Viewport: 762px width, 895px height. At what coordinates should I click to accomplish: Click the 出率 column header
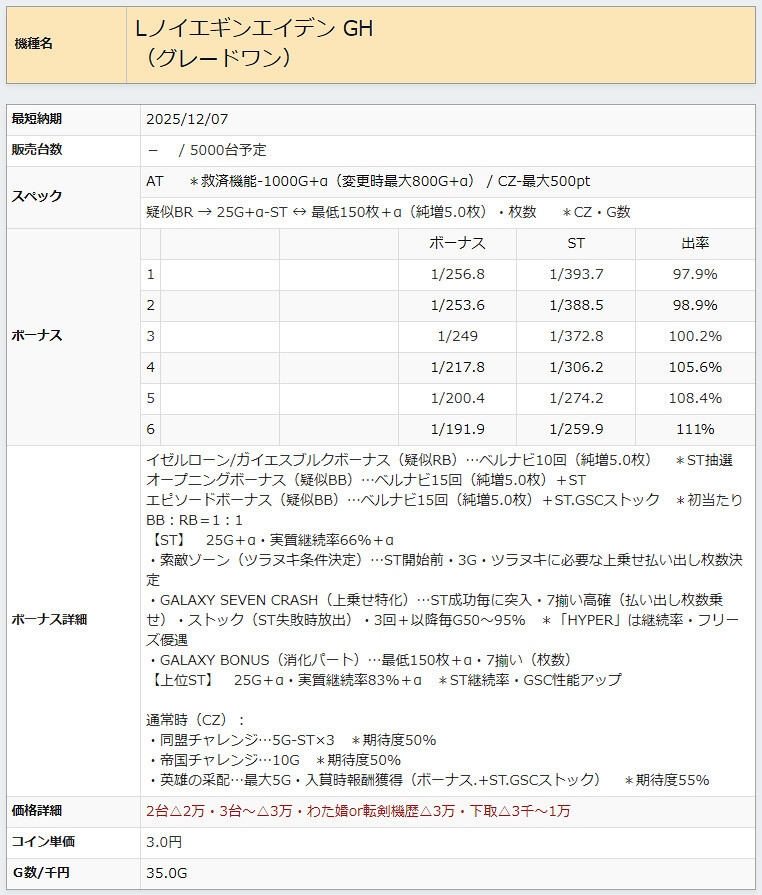pos(695,244)
